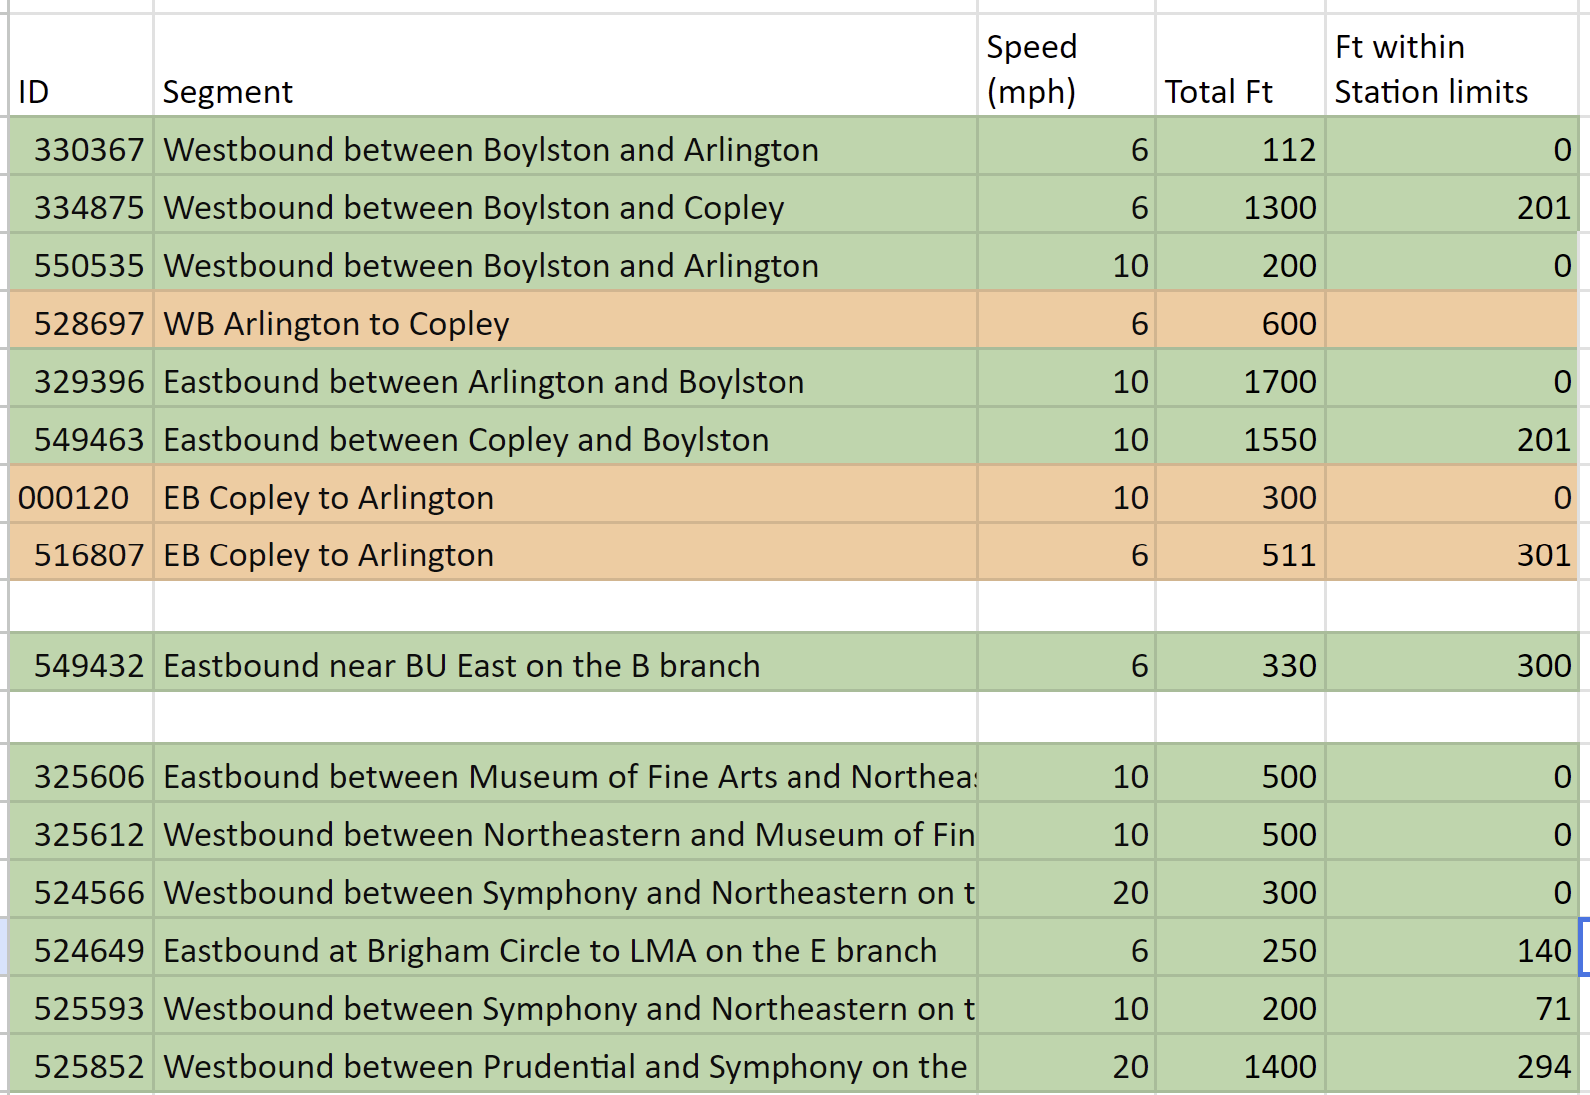This screenshot has width=1590, height=1095.
Task: Select the empty station limits cell for 528697
Action: (x=1451, y=323)
